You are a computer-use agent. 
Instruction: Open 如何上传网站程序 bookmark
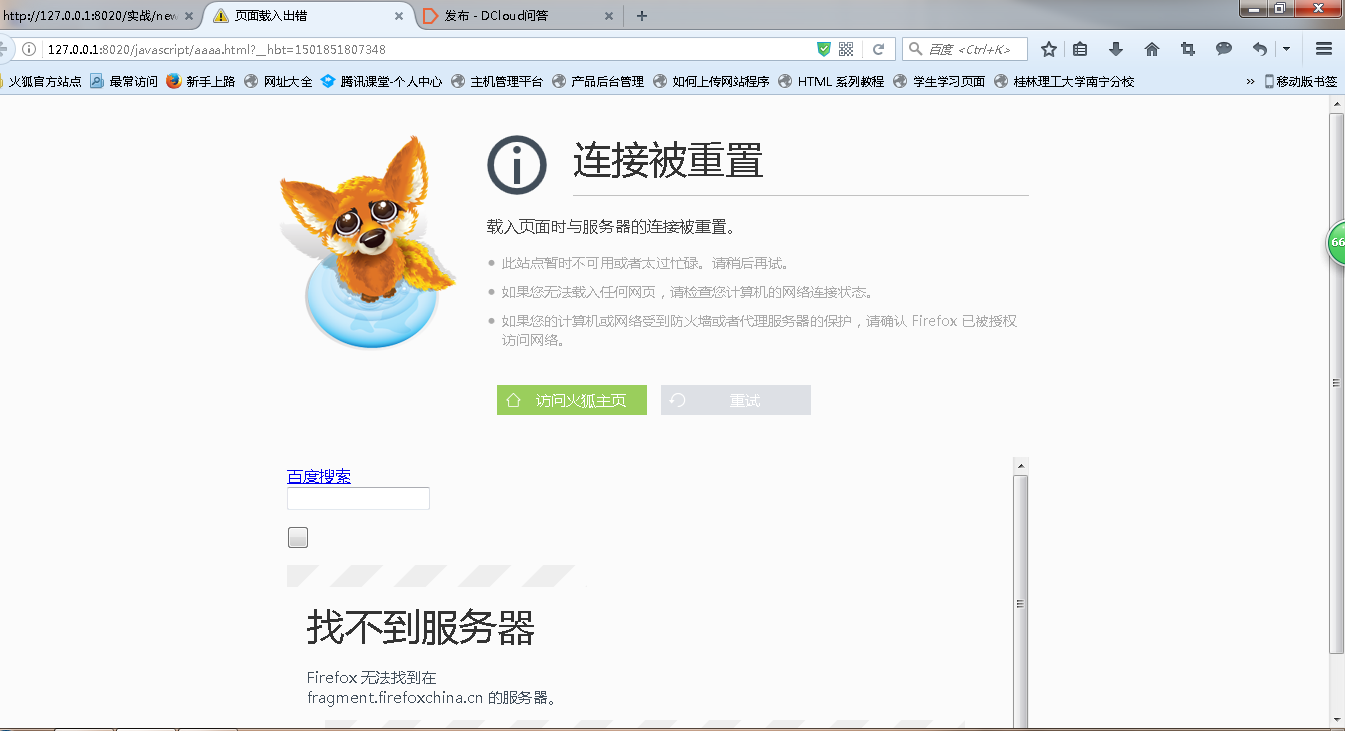point(711,82)
